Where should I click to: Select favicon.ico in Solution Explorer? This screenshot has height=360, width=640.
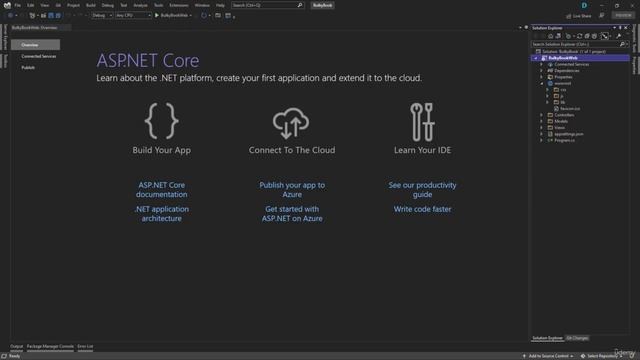[570, 109]
